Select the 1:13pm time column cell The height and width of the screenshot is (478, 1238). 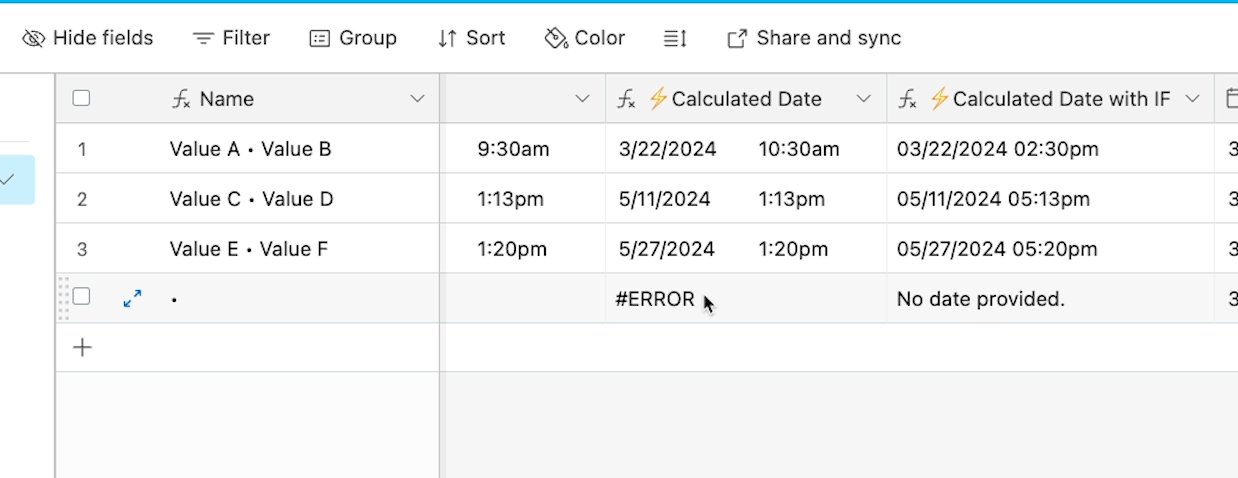point(523,199)
